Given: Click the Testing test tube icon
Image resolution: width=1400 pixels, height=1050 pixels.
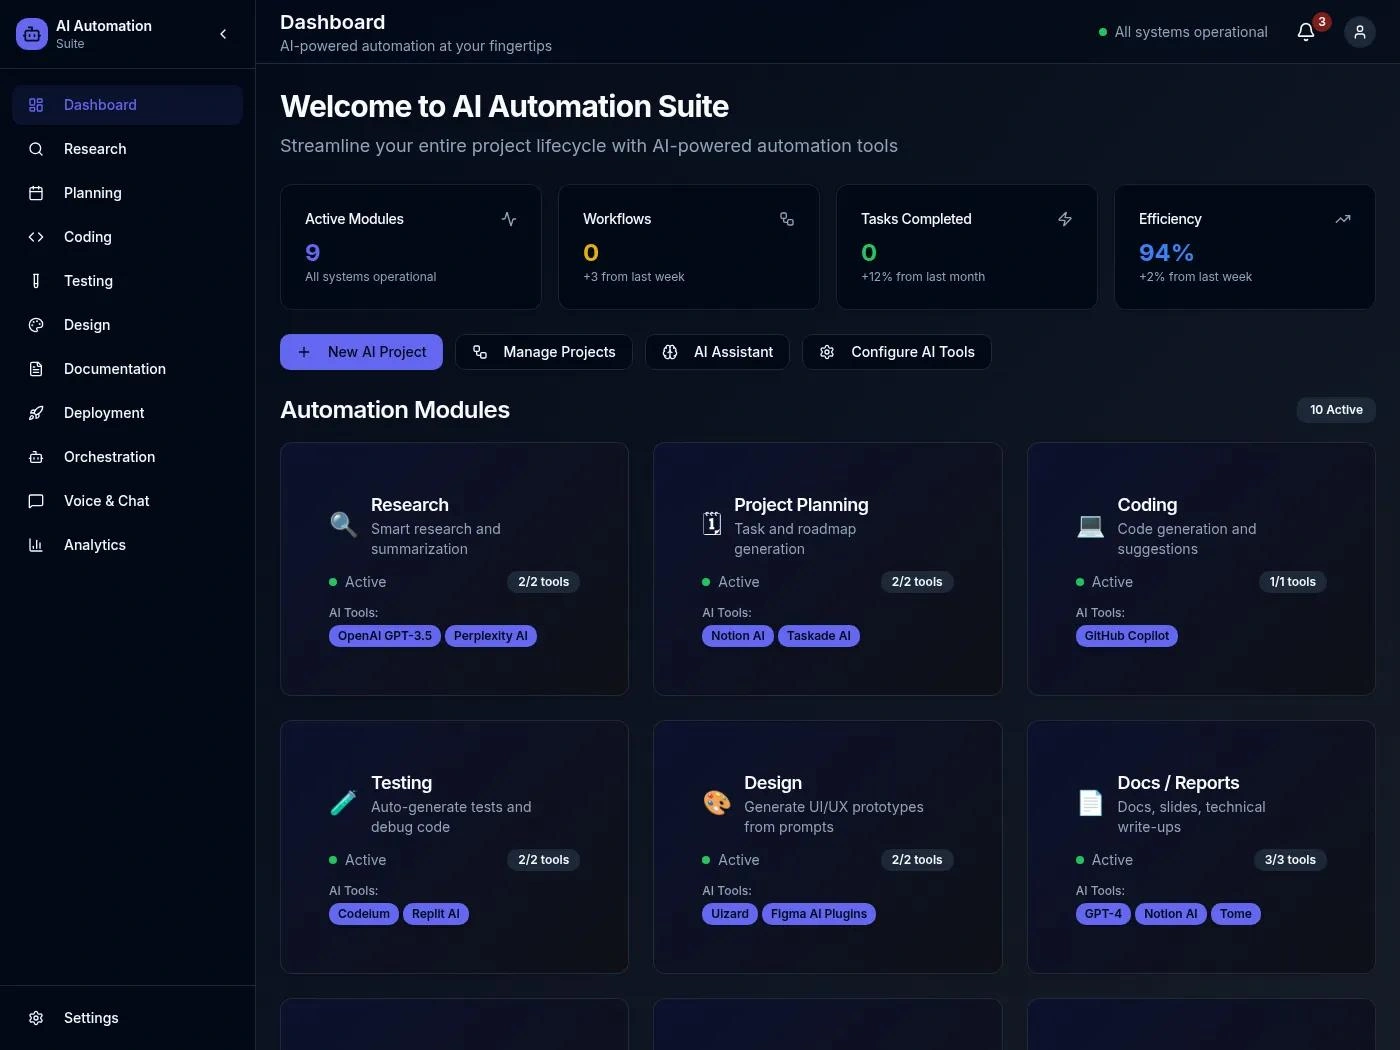Looking at the screenshot, I should pyautogui.click(x=343, y=802).
